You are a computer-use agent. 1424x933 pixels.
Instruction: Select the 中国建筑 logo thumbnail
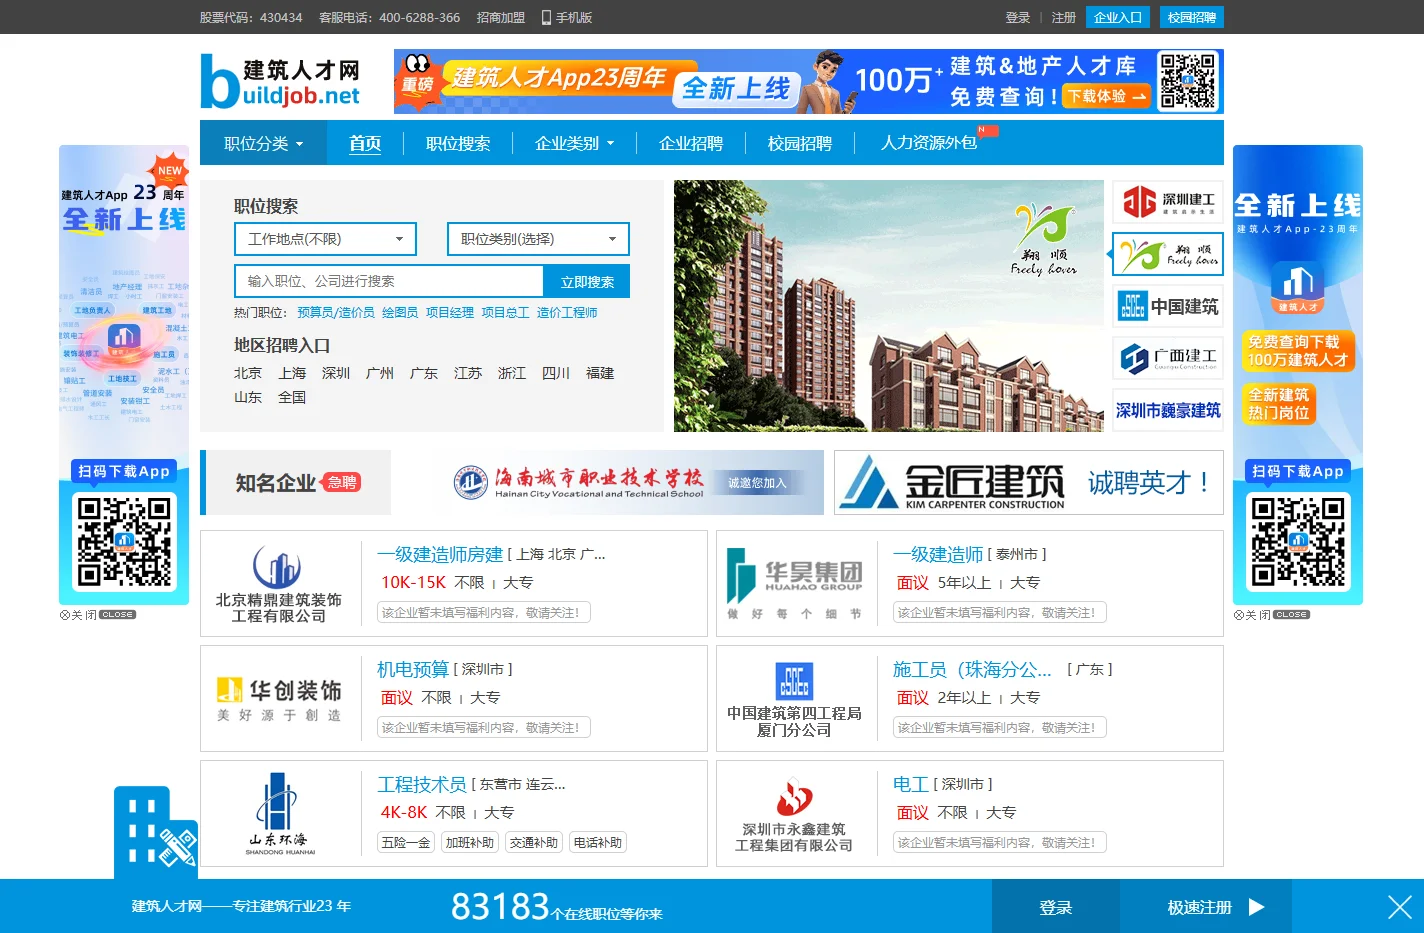click(1168, 306)
